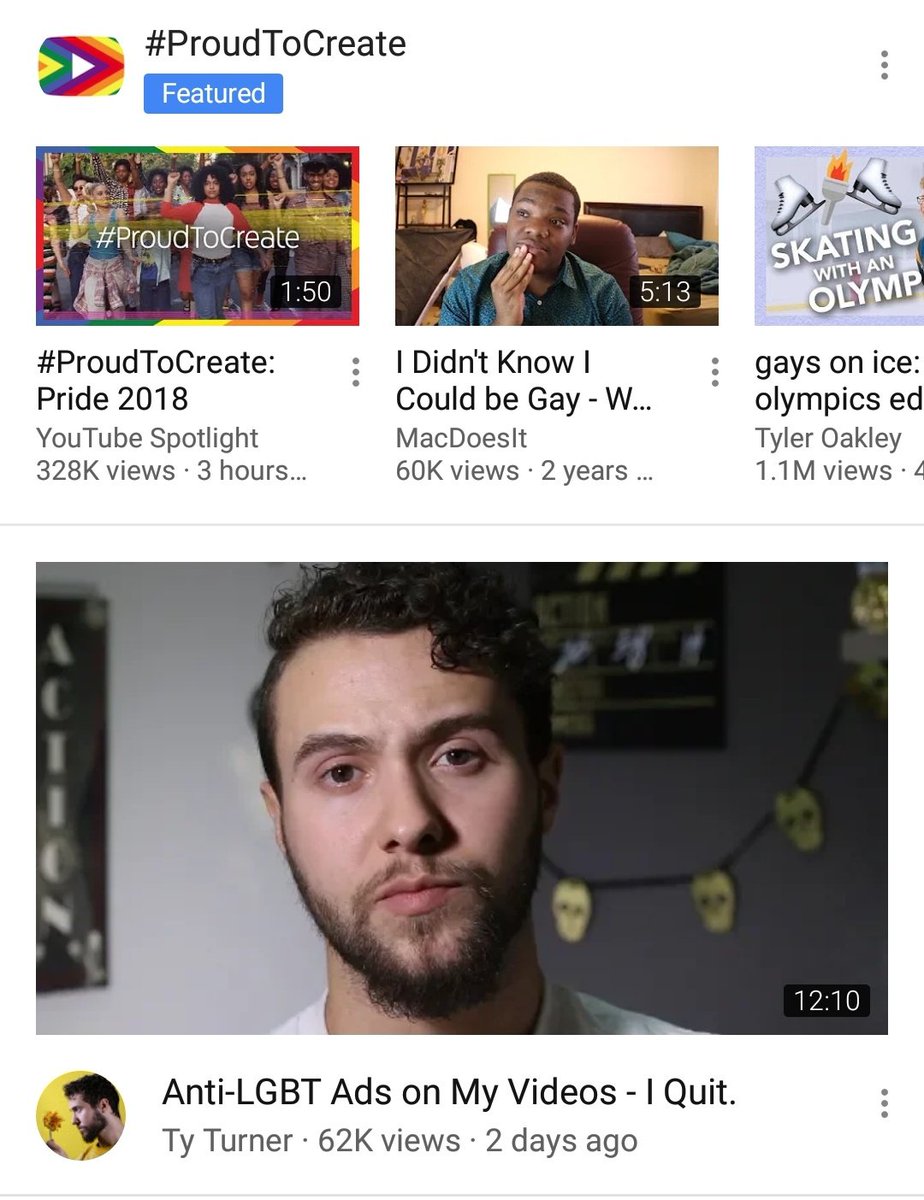Select the #ProudToCreate section heading
The width and height of the screenshot is (924, 1200).
click(275, 44)
